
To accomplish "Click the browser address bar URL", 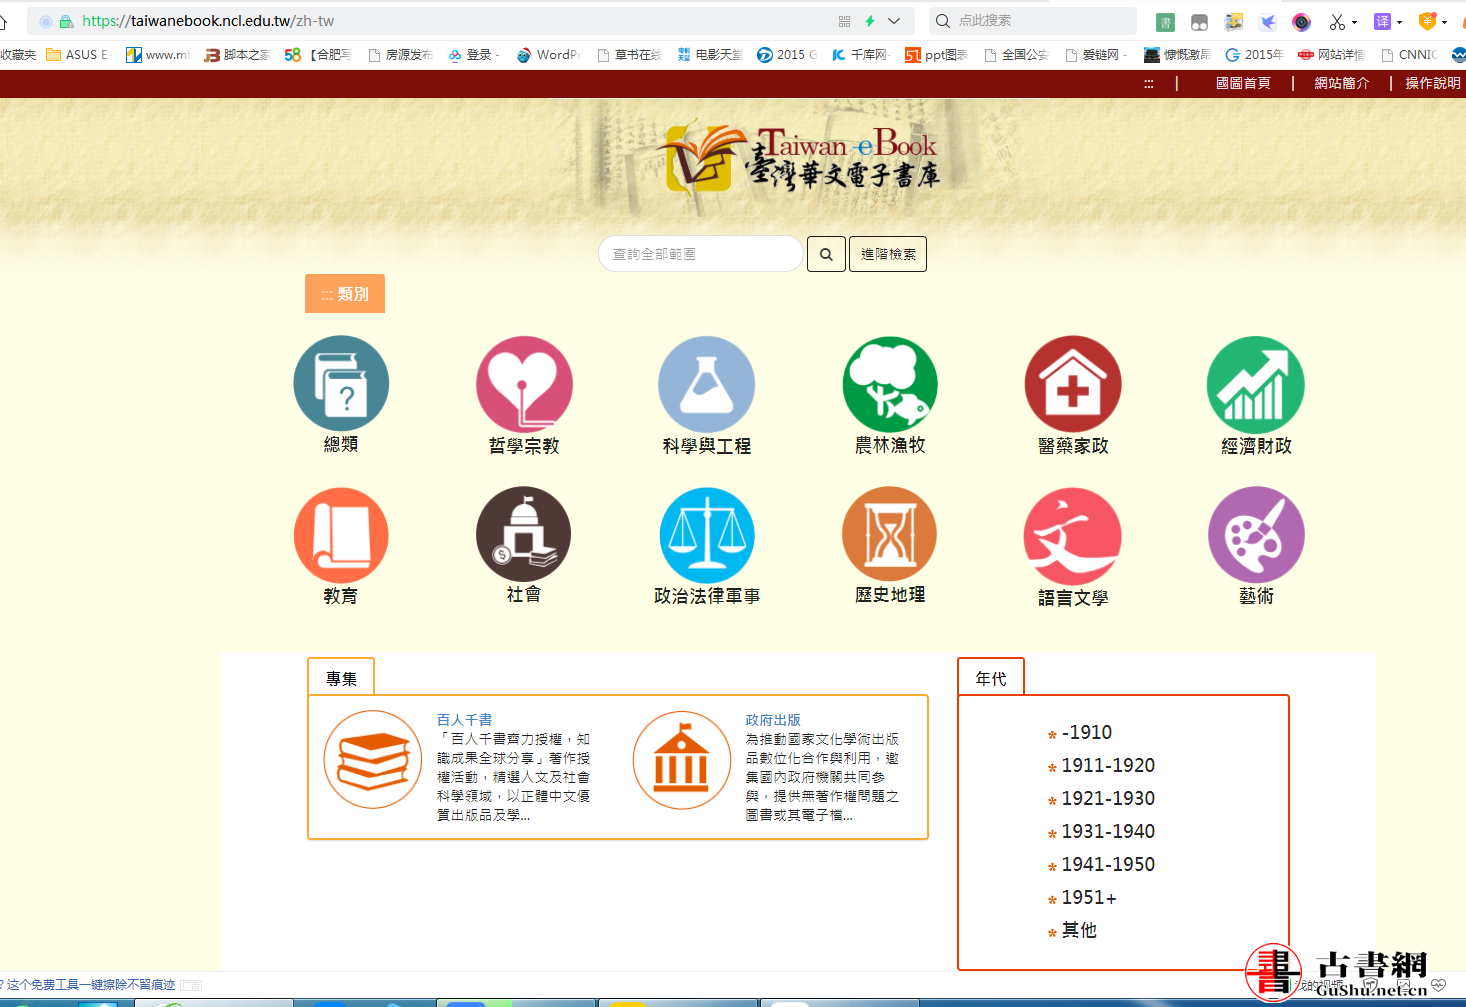I will click(208, 21).
